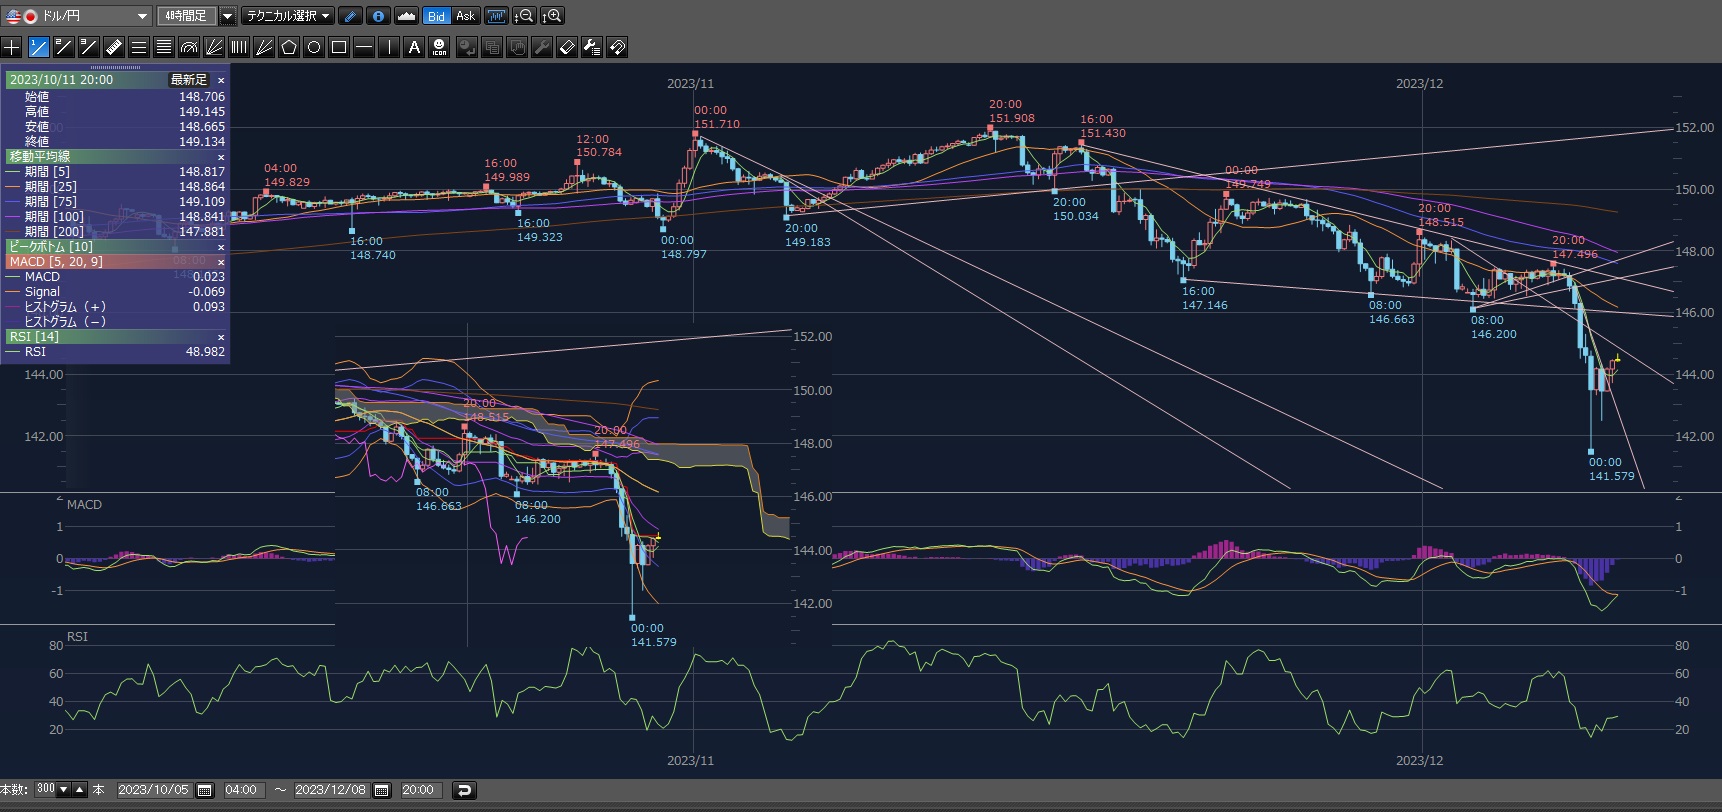Switch price display to Bid
Image resolution: width=1722 pixels, height=812 pixels.
tap(436, 16)
